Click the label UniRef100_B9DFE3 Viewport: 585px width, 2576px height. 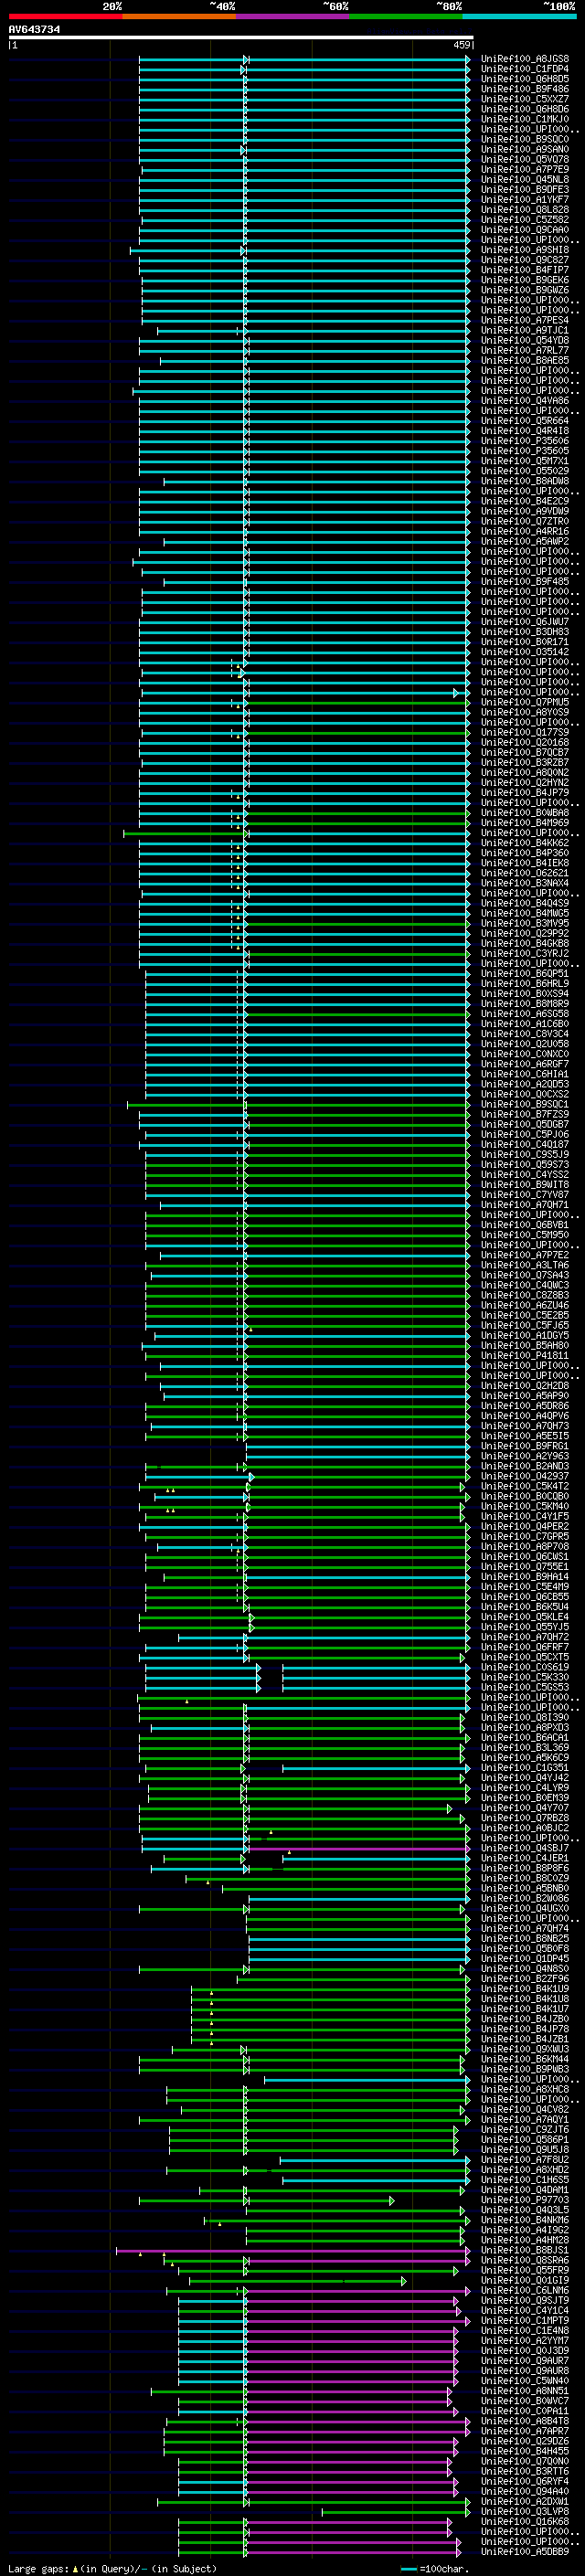pos(525,189)
